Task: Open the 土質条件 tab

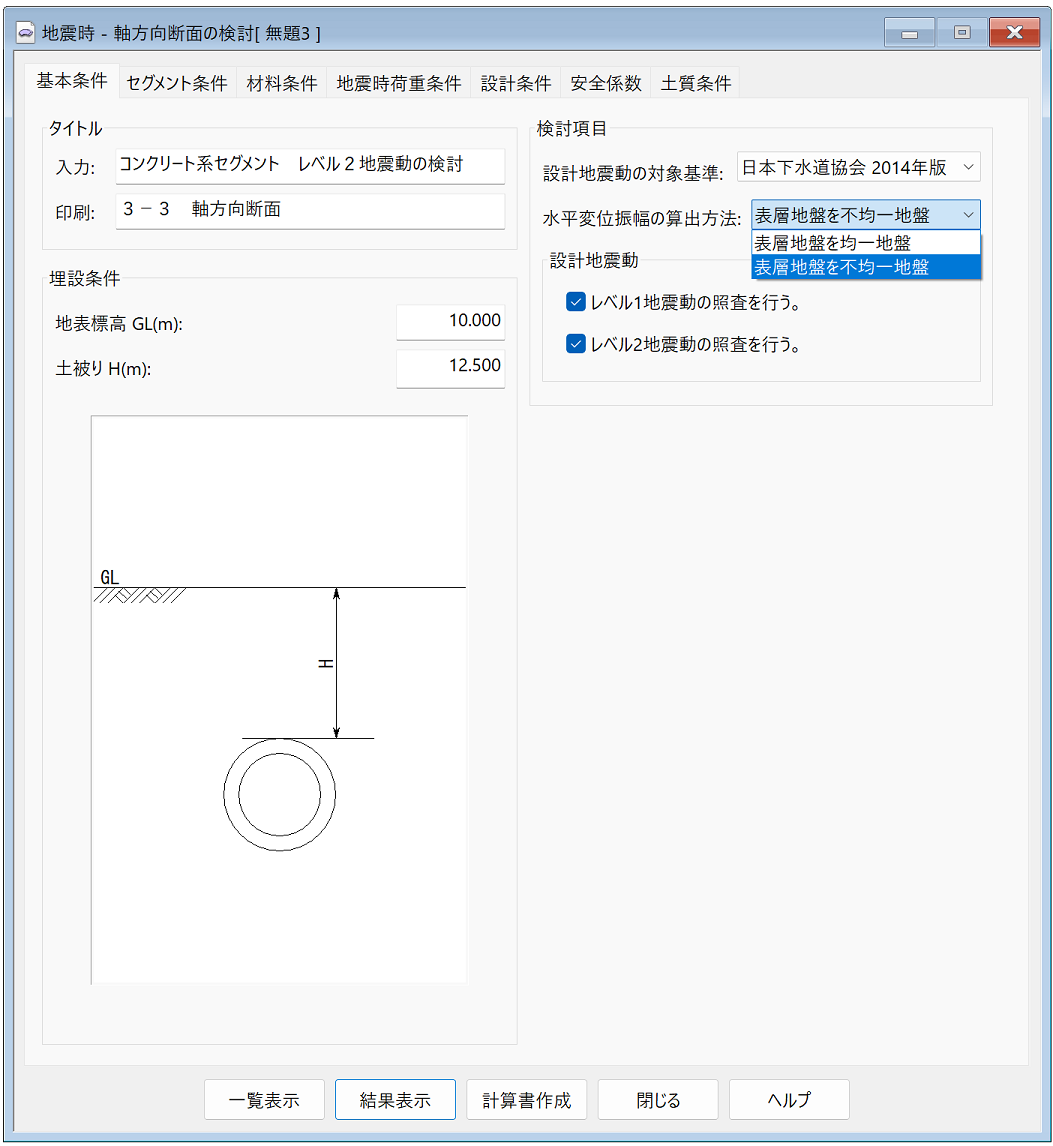Action: [695, 83]
